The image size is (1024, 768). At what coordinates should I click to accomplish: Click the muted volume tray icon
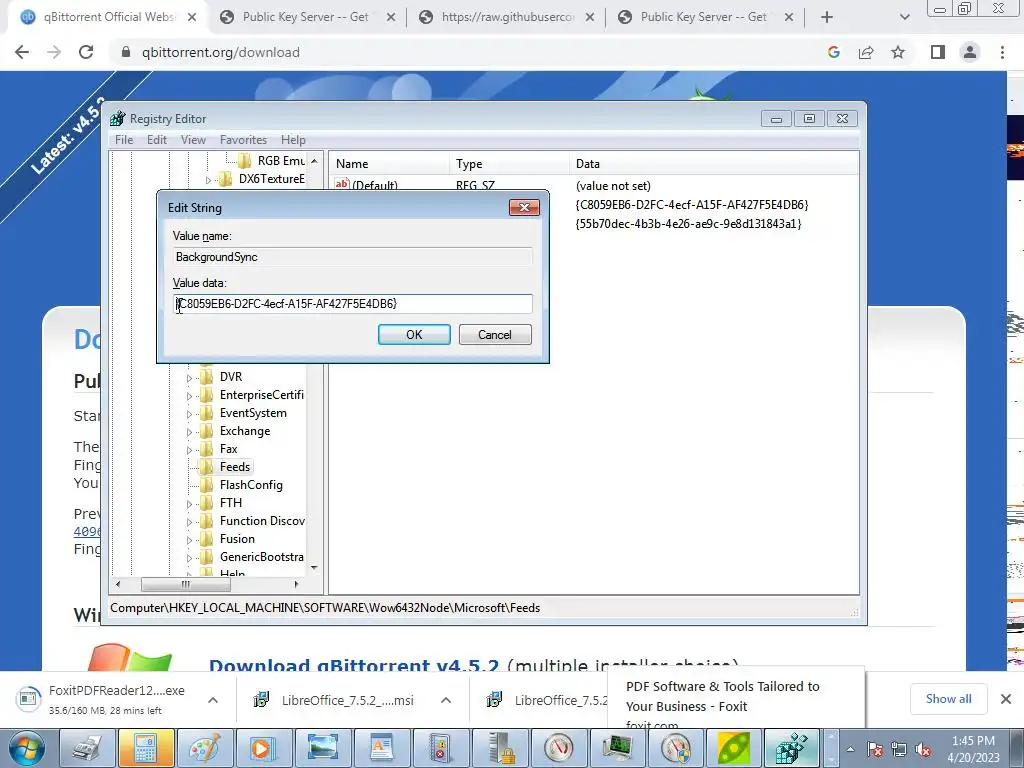point(923,749)
